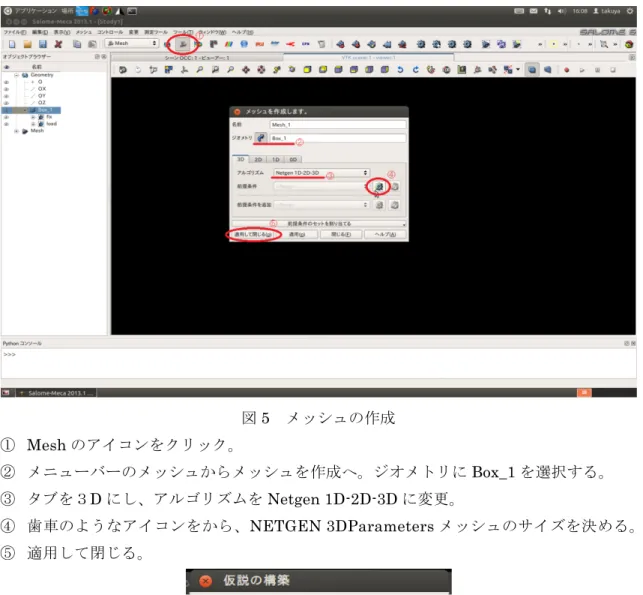
Task: Open the algorithm dropdown showing Netgen 1D-2D-3D
Action: (x=321, y=173)
